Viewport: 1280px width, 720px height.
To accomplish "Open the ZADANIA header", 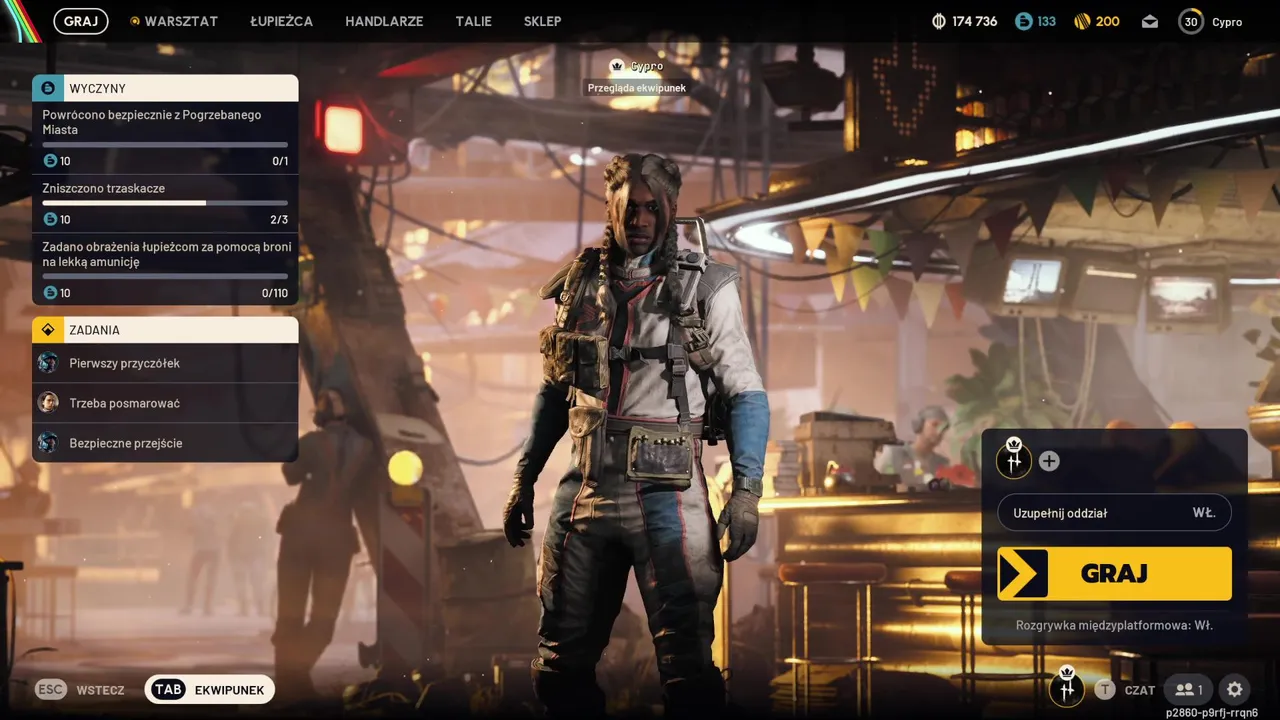I will [x=165, y=330].
